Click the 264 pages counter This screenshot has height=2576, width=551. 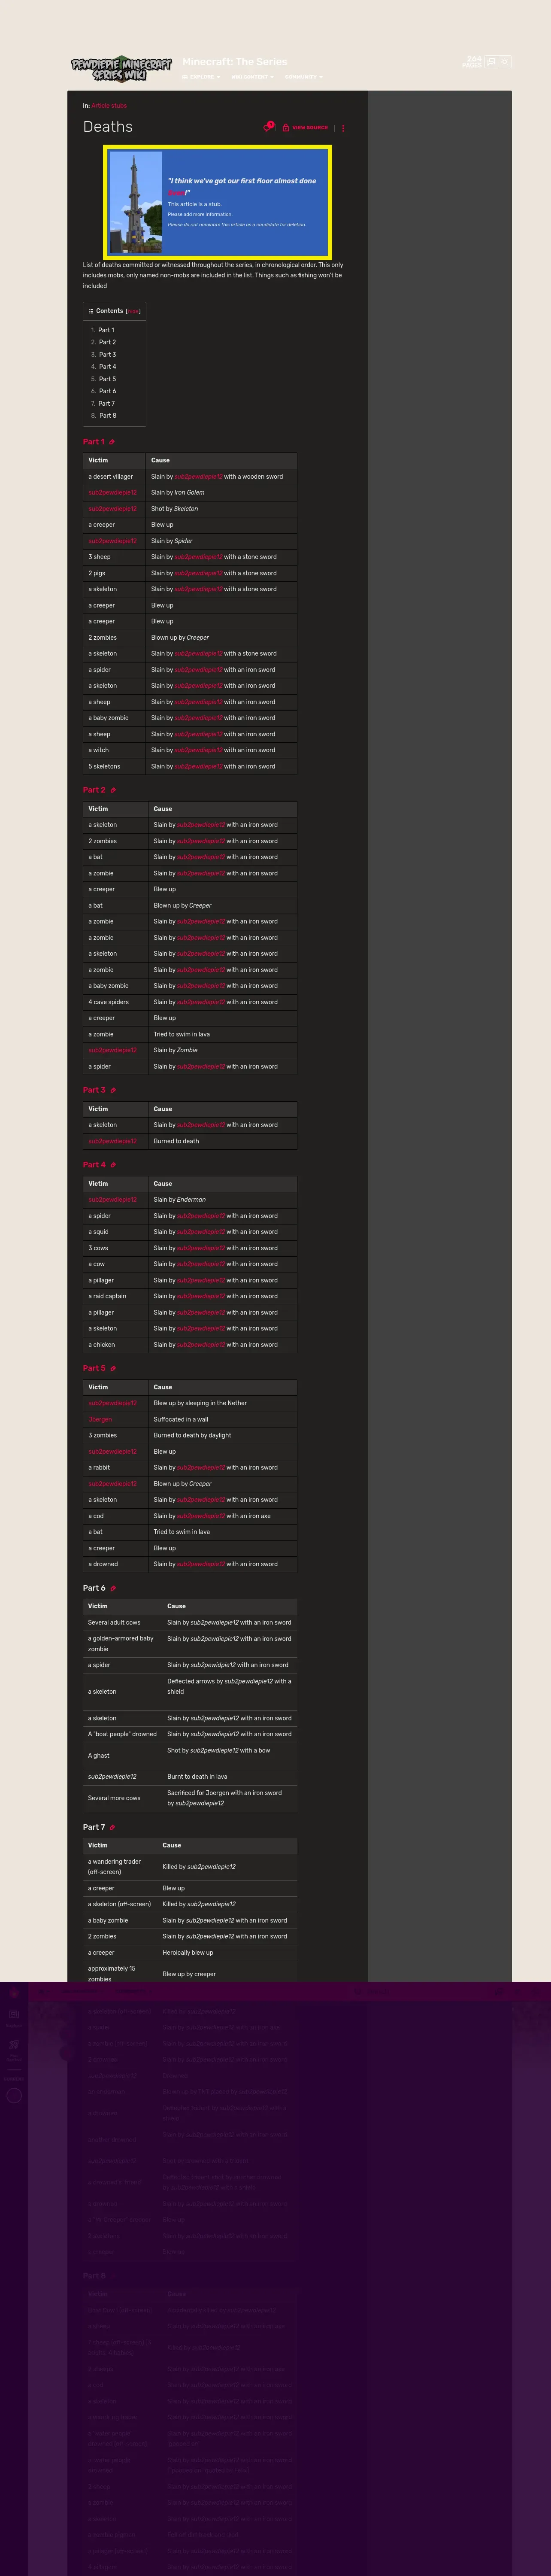472,62
